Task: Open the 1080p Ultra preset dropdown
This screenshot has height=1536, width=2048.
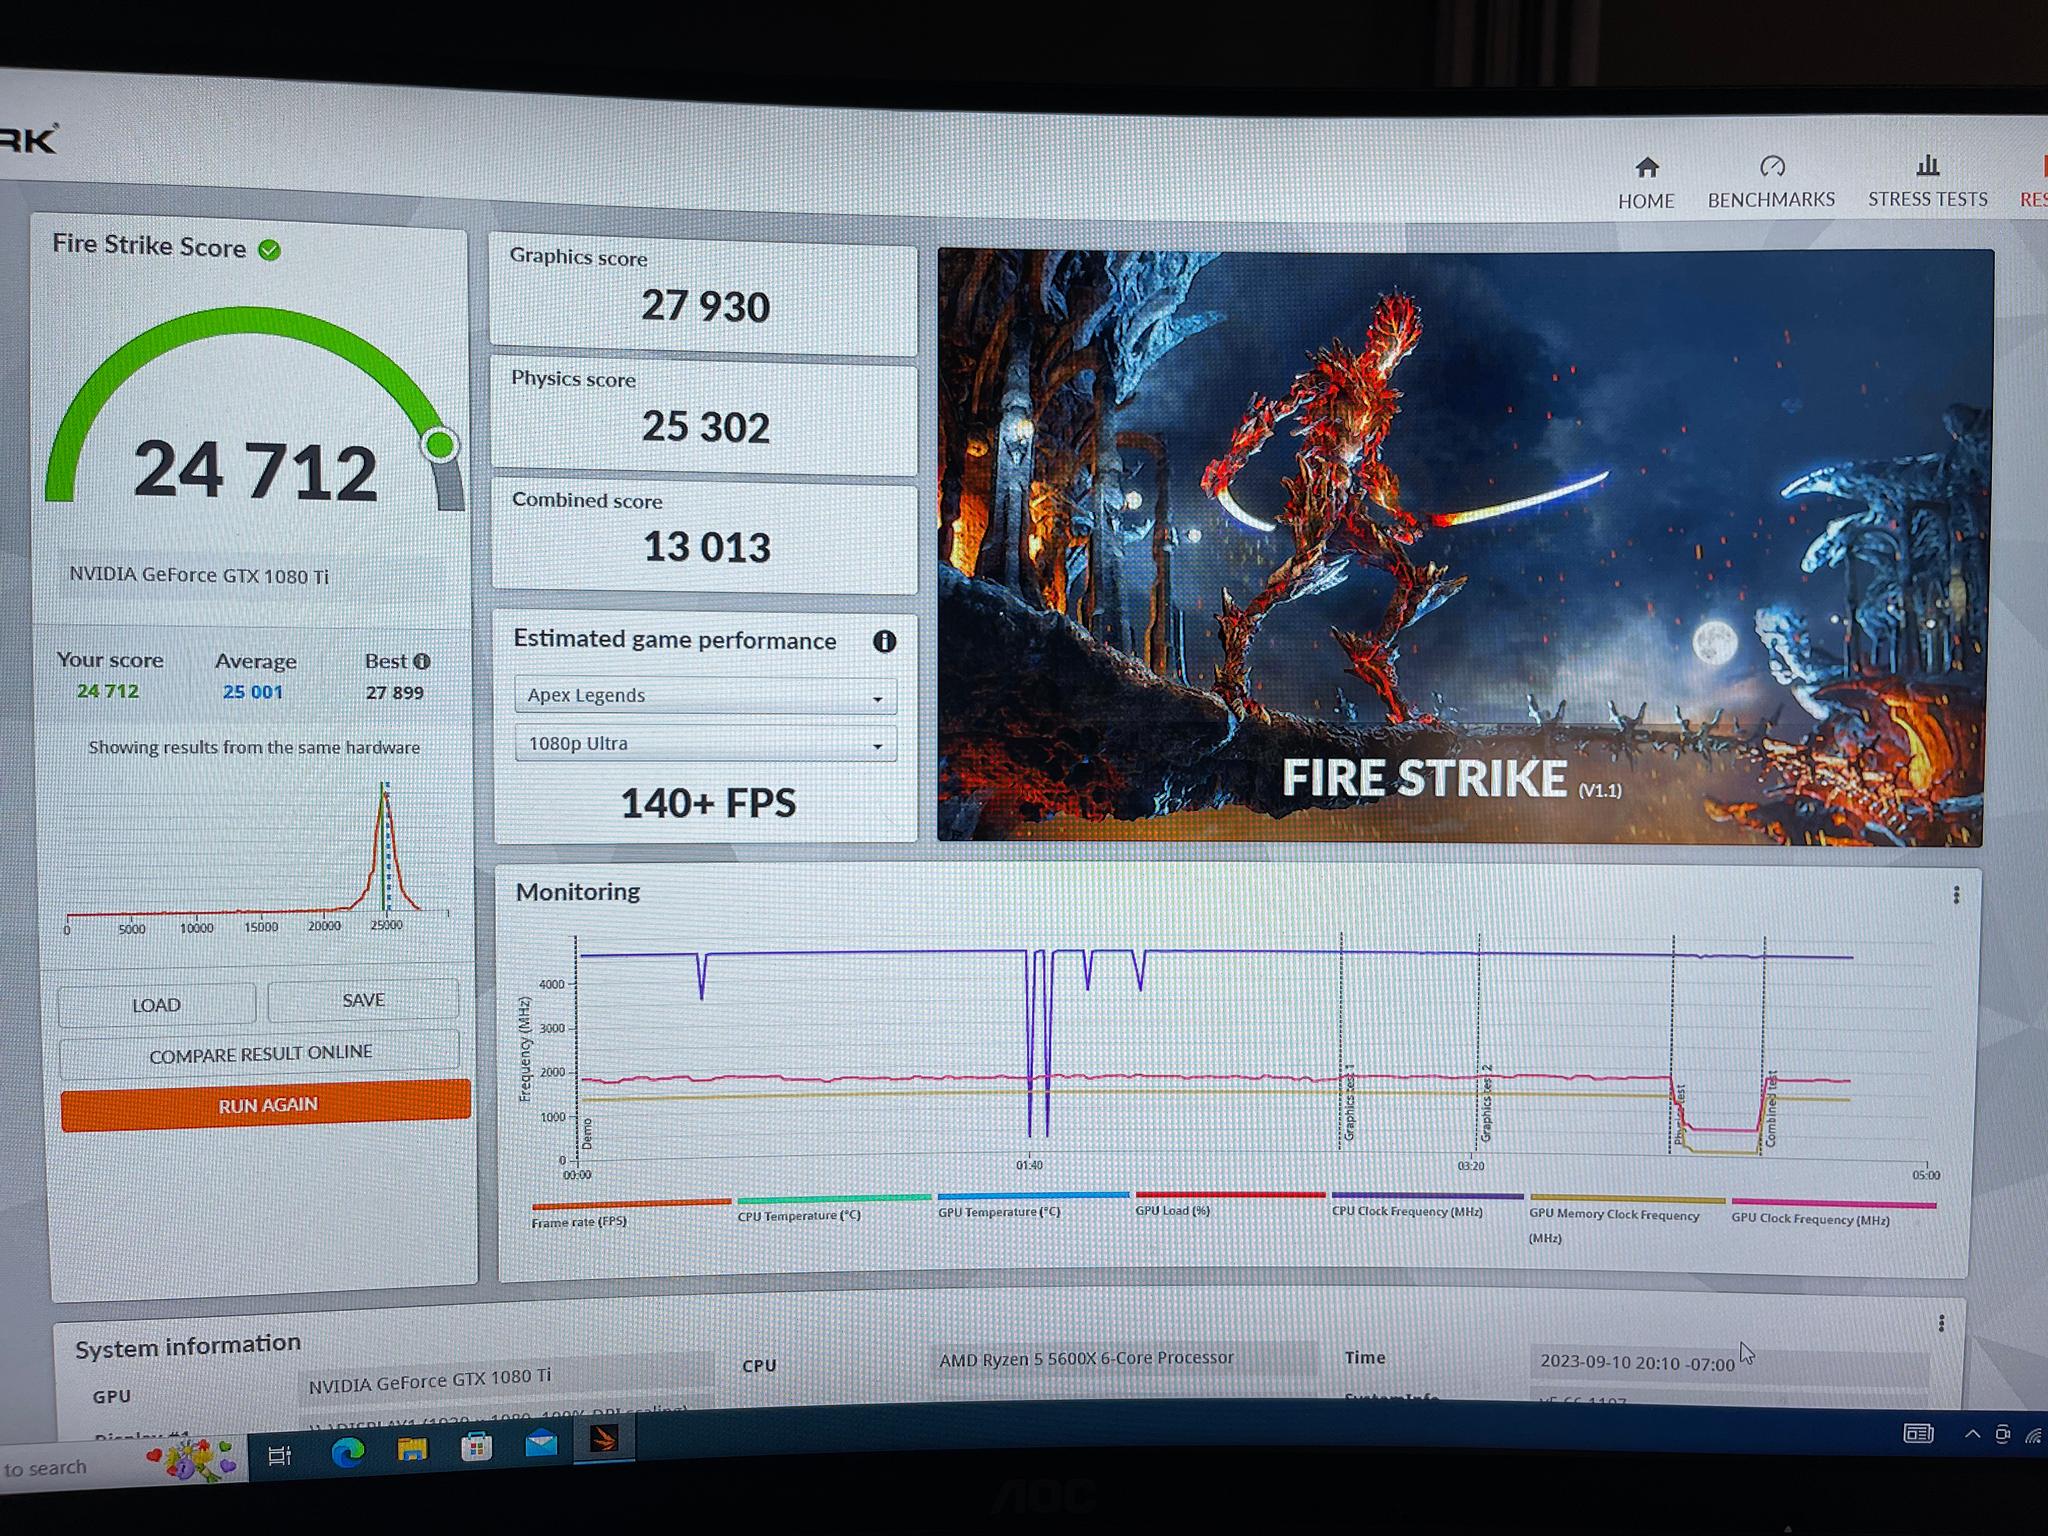Action: [x=705, y=744]
